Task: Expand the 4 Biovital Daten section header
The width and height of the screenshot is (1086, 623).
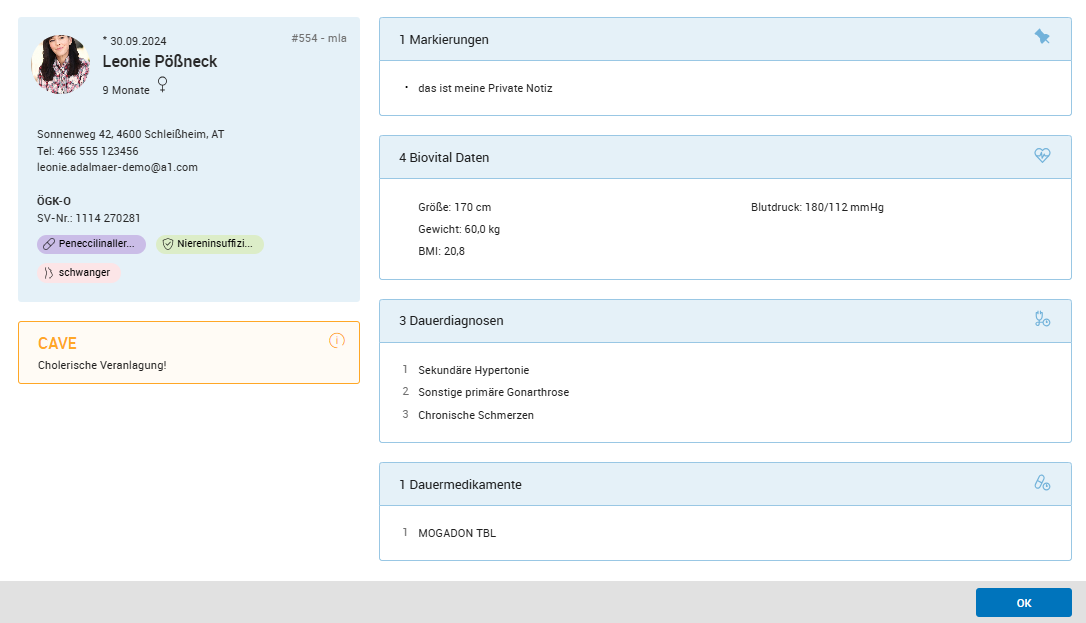Action: (x=700, y=157)
